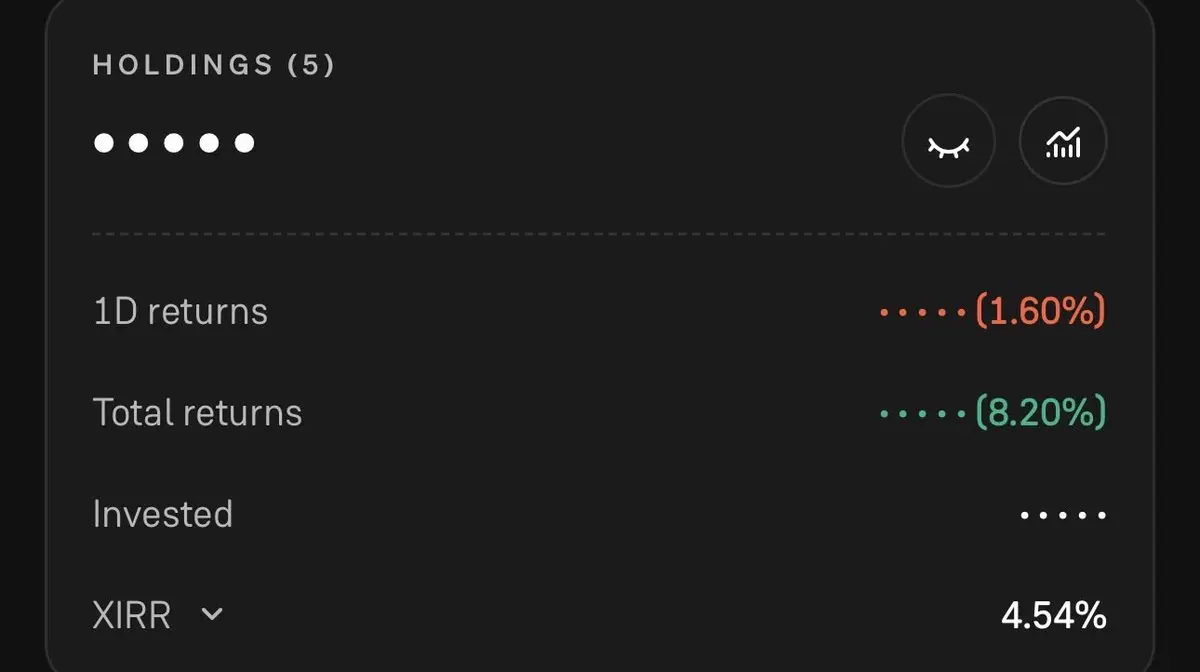Viewport: 1200px width, 672px height.
Task: Click the dashed divider under holdings value
Action: coord(598,234)
